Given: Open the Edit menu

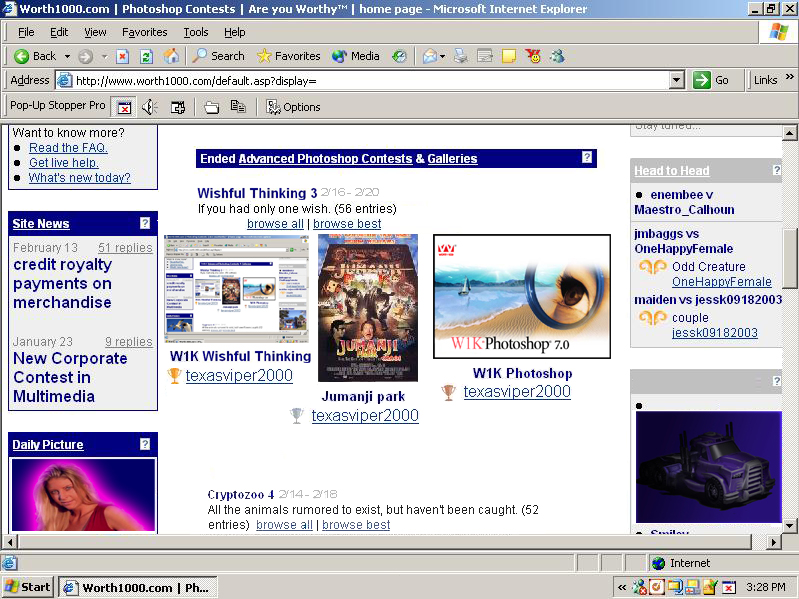Looking at the screenshot, I should click(59, 32).
